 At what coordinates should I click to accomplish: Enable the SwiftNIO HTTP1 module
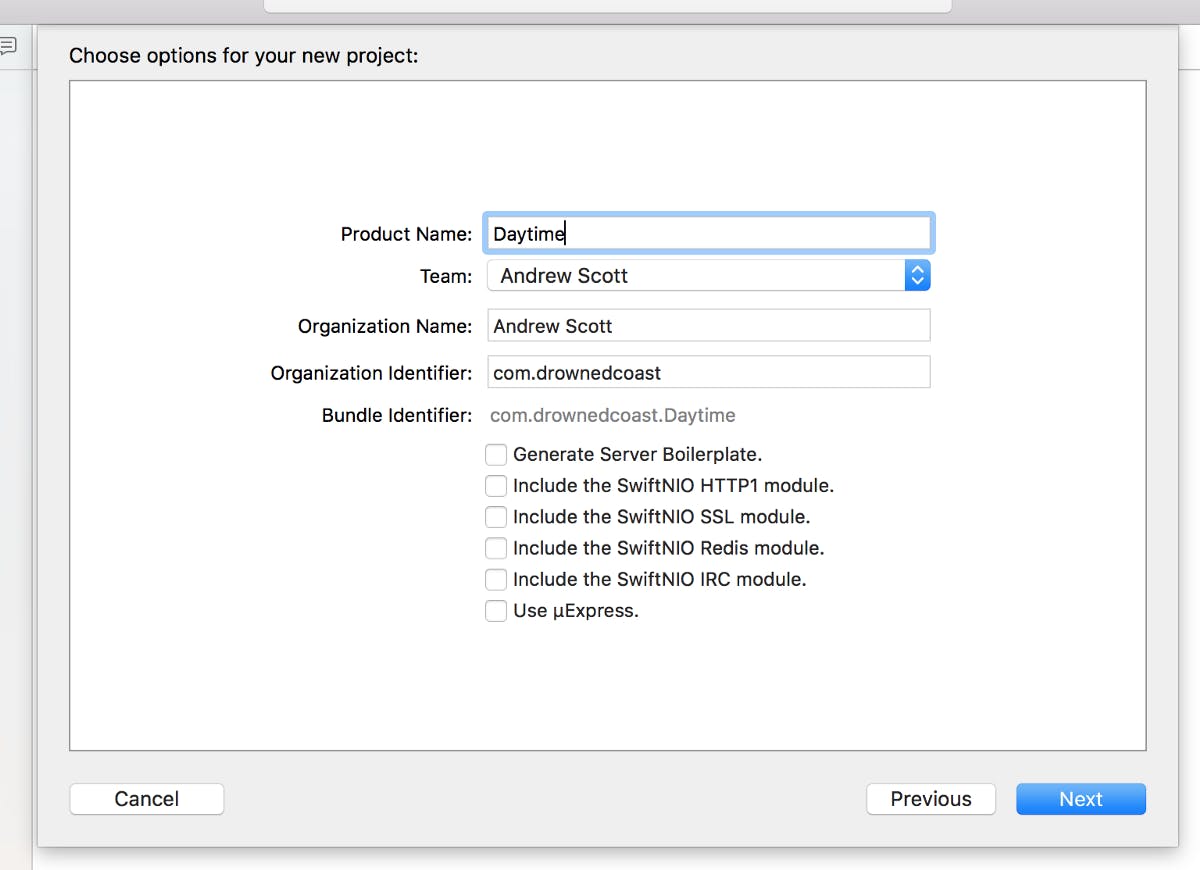tap(496, 485)
